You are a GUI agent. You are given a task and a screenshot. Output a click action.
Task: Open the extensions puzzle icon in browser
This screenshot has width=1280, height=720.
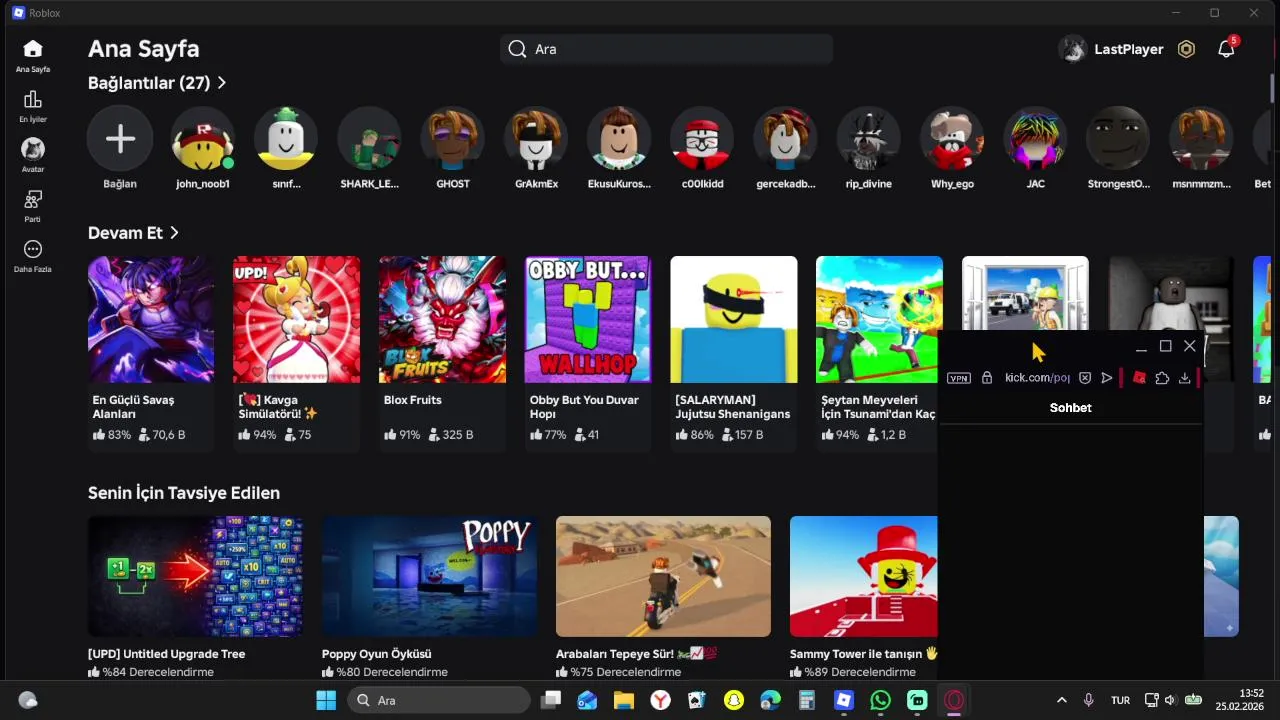[1162, 378]
